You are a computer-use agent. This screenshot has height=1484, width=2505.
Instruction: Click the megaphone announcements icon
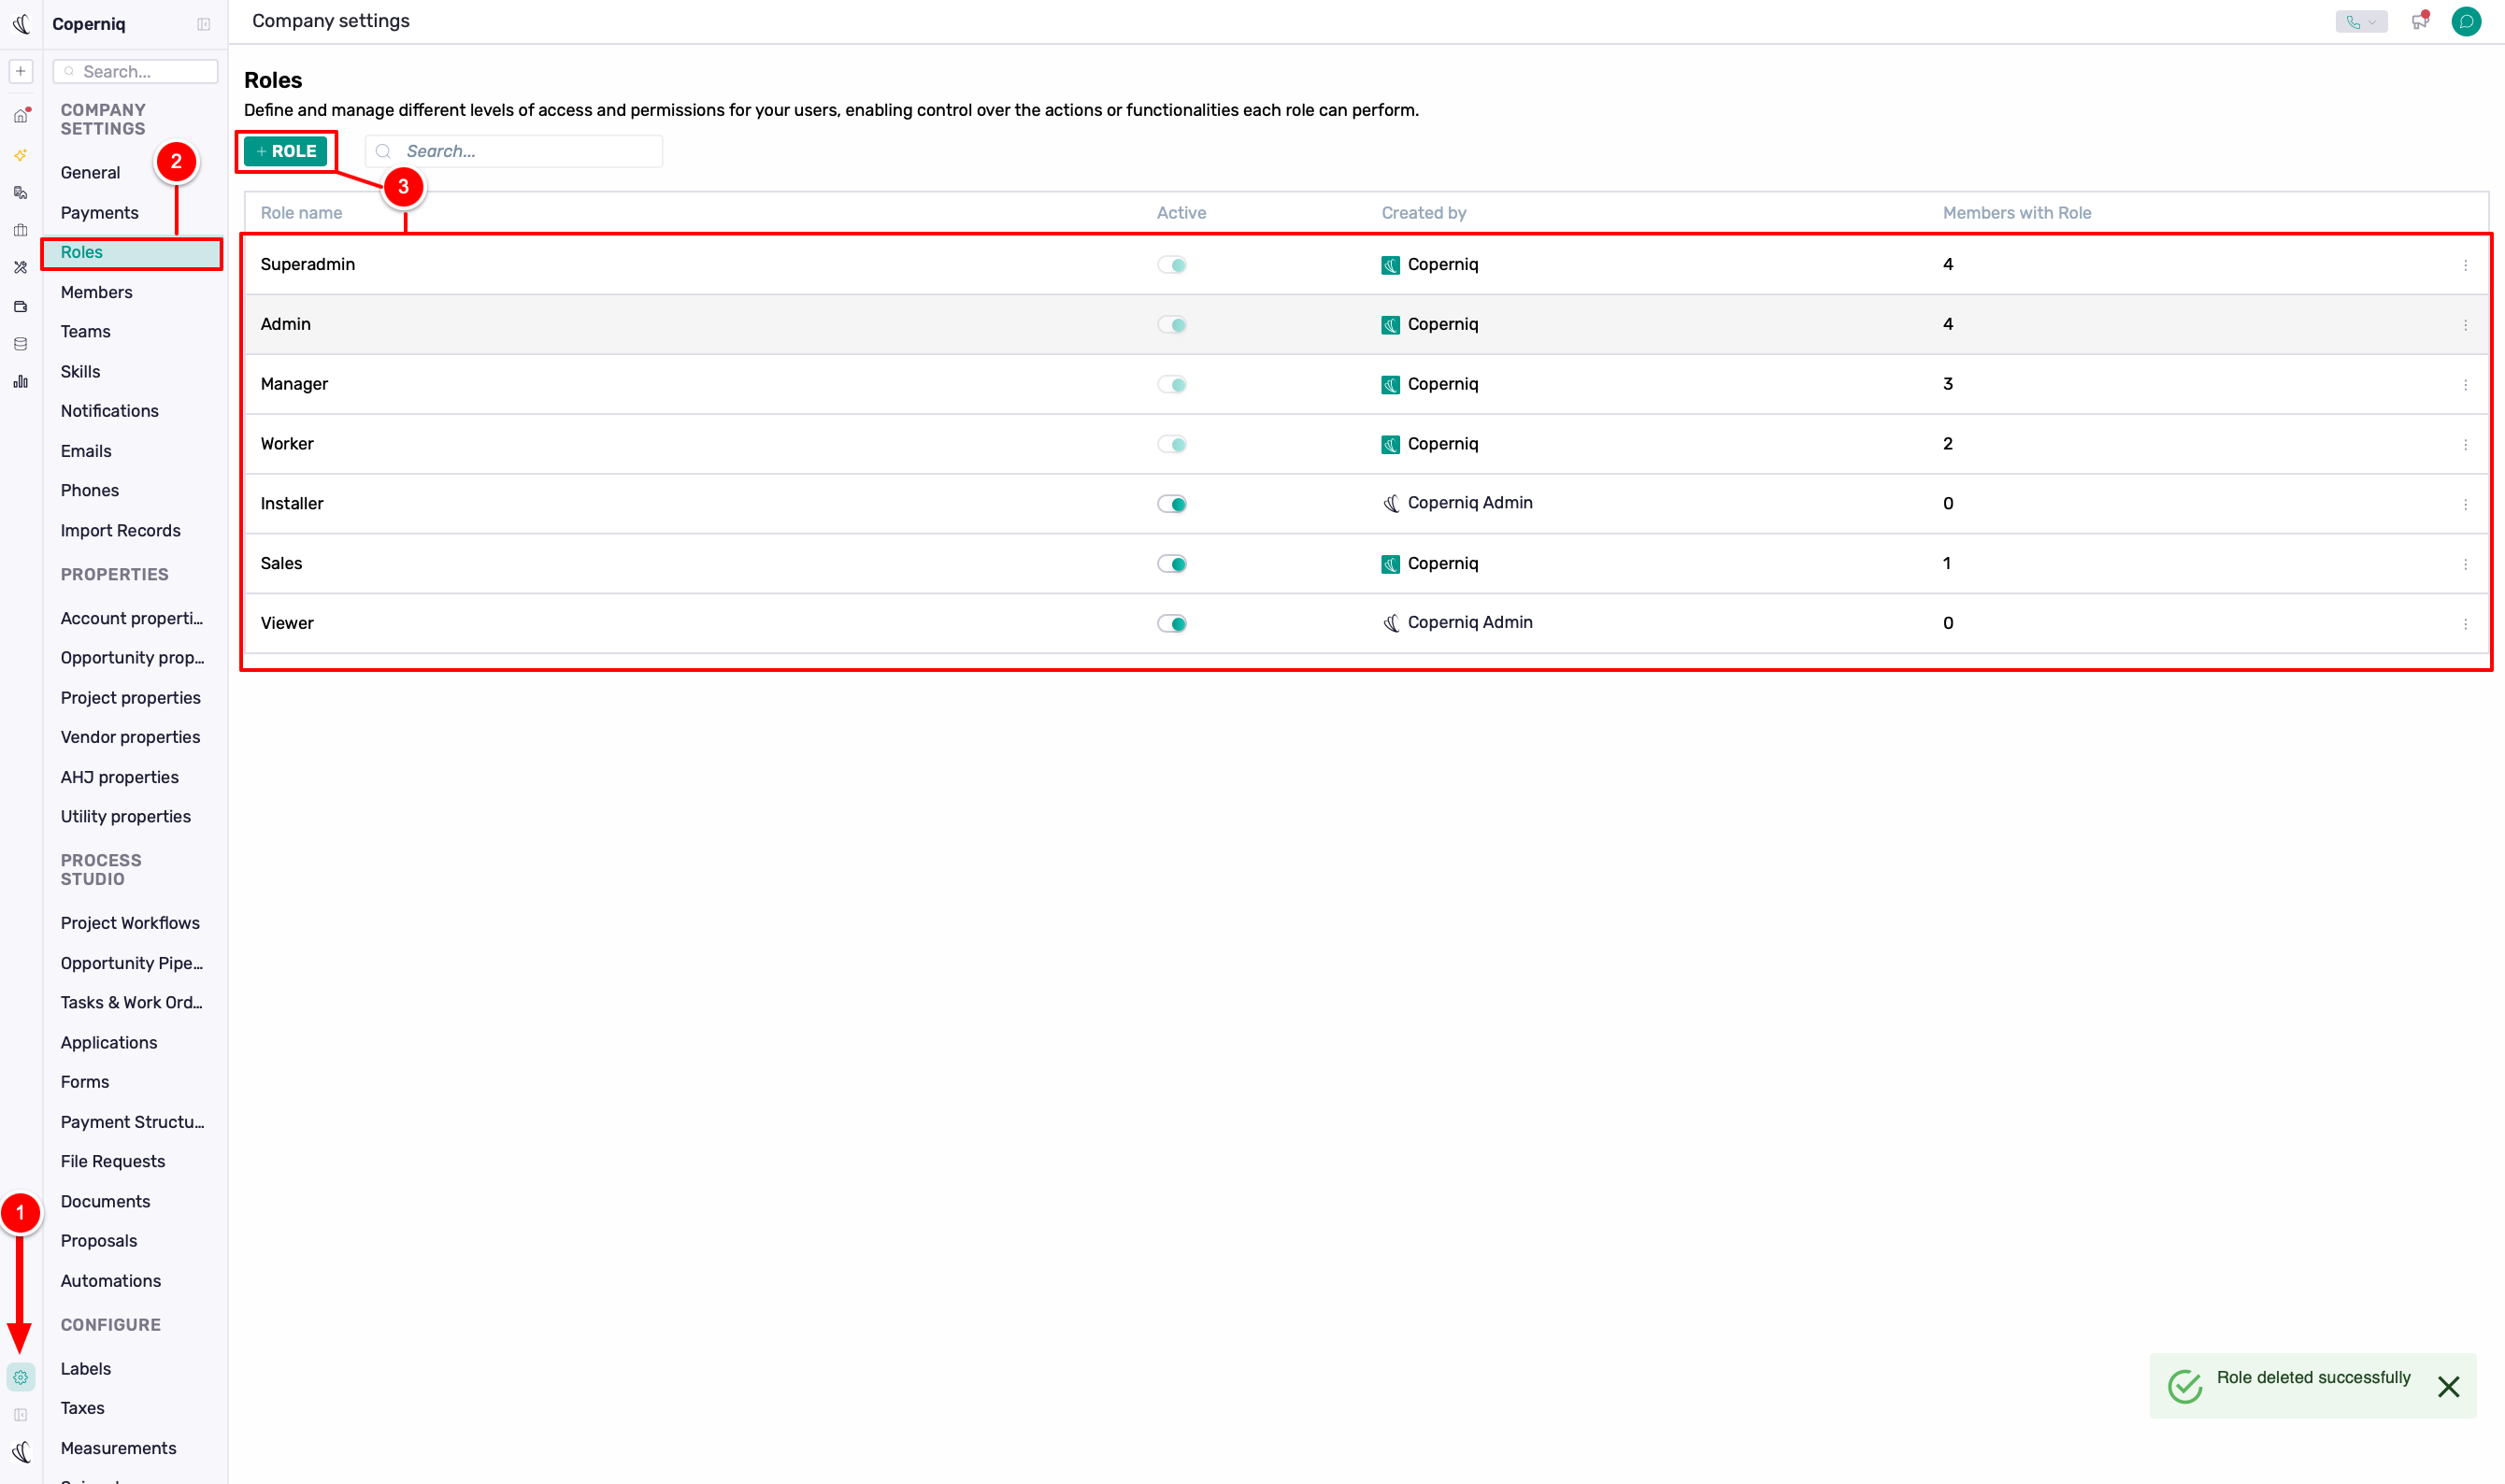(2419, 21)
